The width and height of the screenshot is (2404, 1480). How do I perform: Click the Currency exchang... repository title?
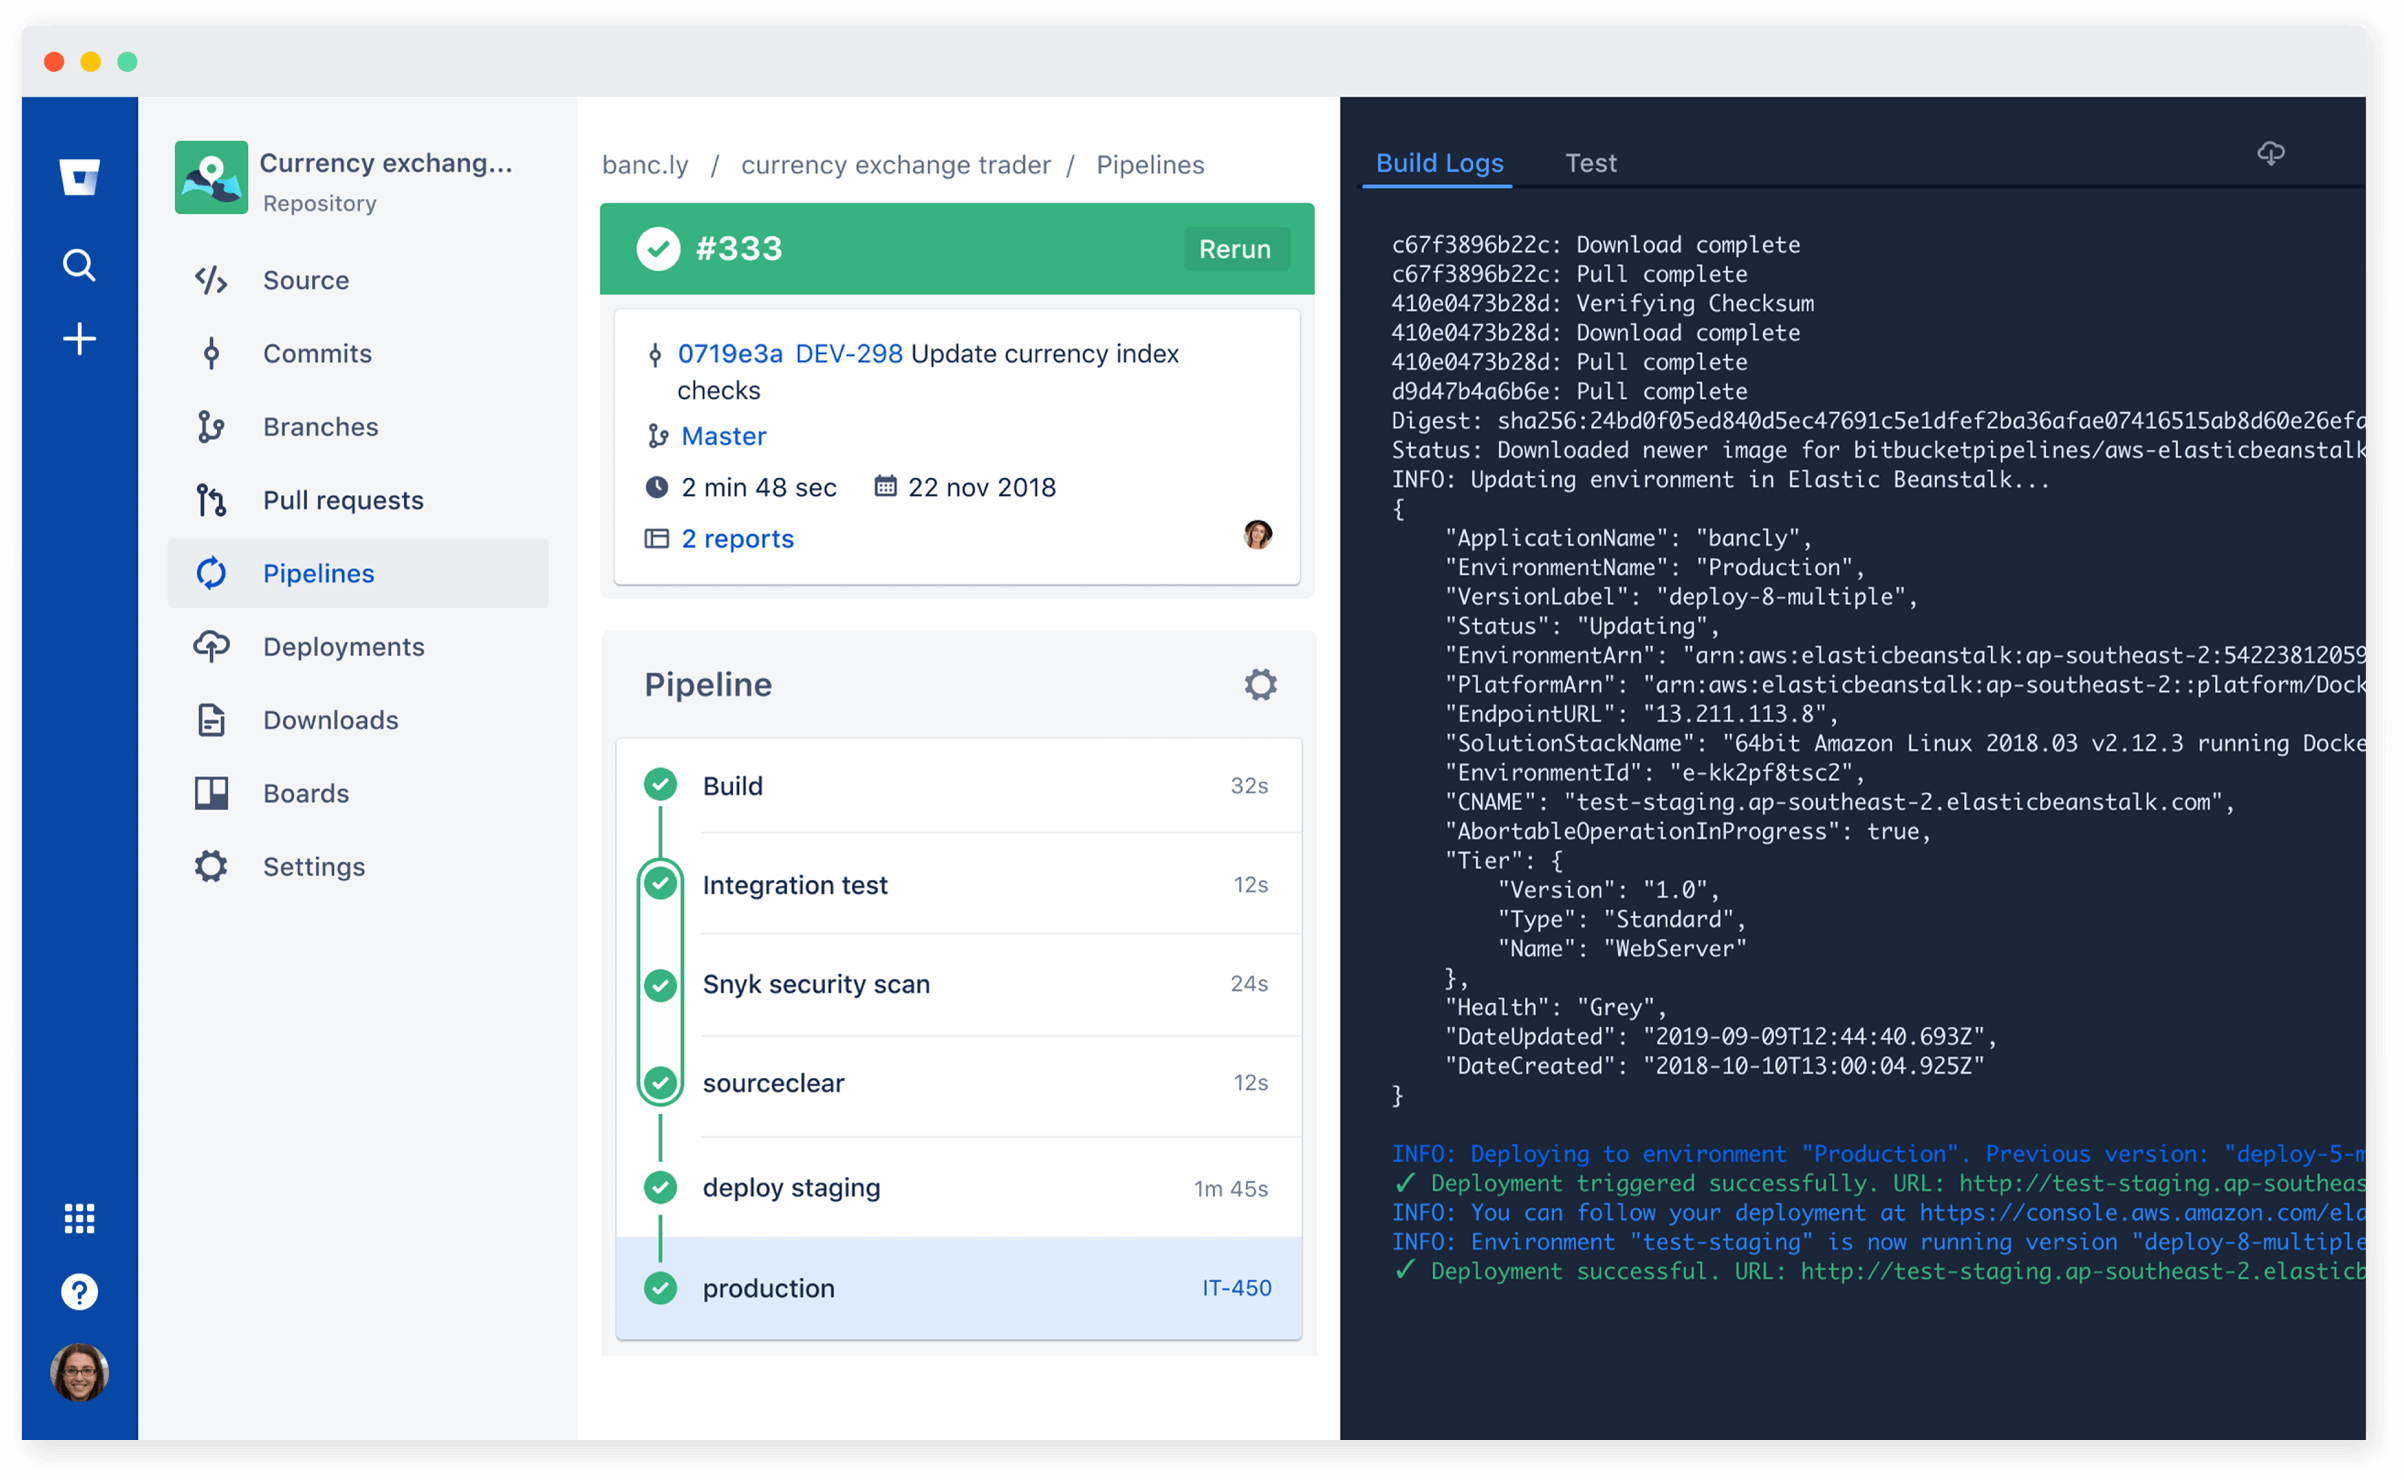386,163
